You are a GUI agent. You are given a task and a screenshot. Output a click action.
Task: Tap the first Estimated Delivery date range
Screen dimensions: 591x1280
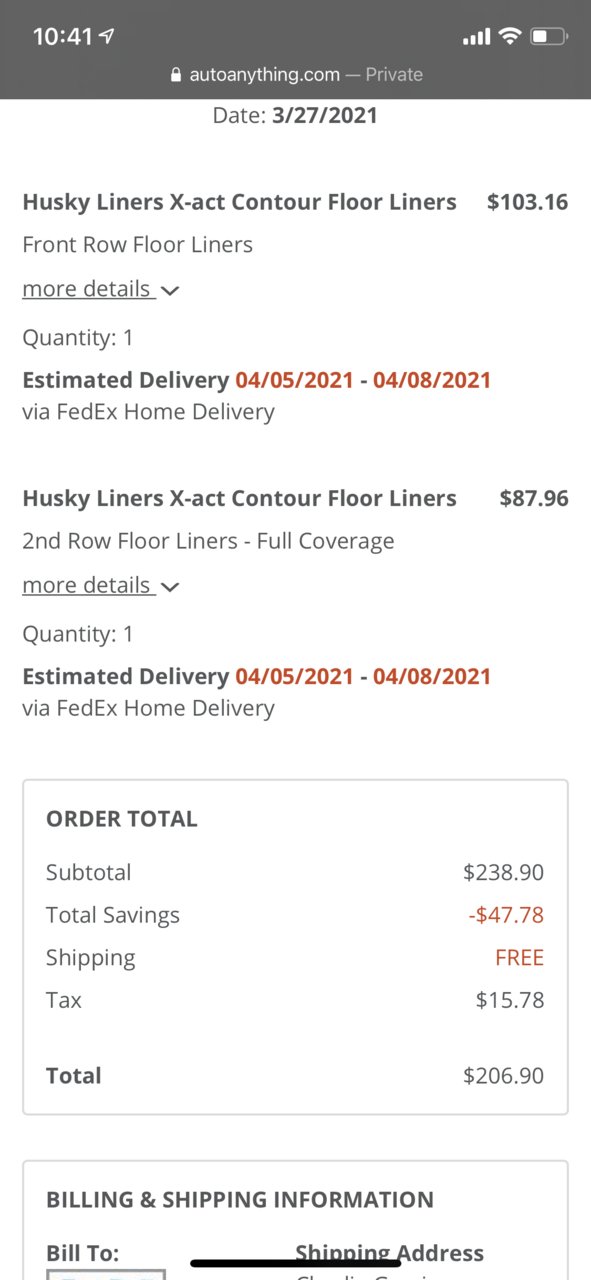363,380
